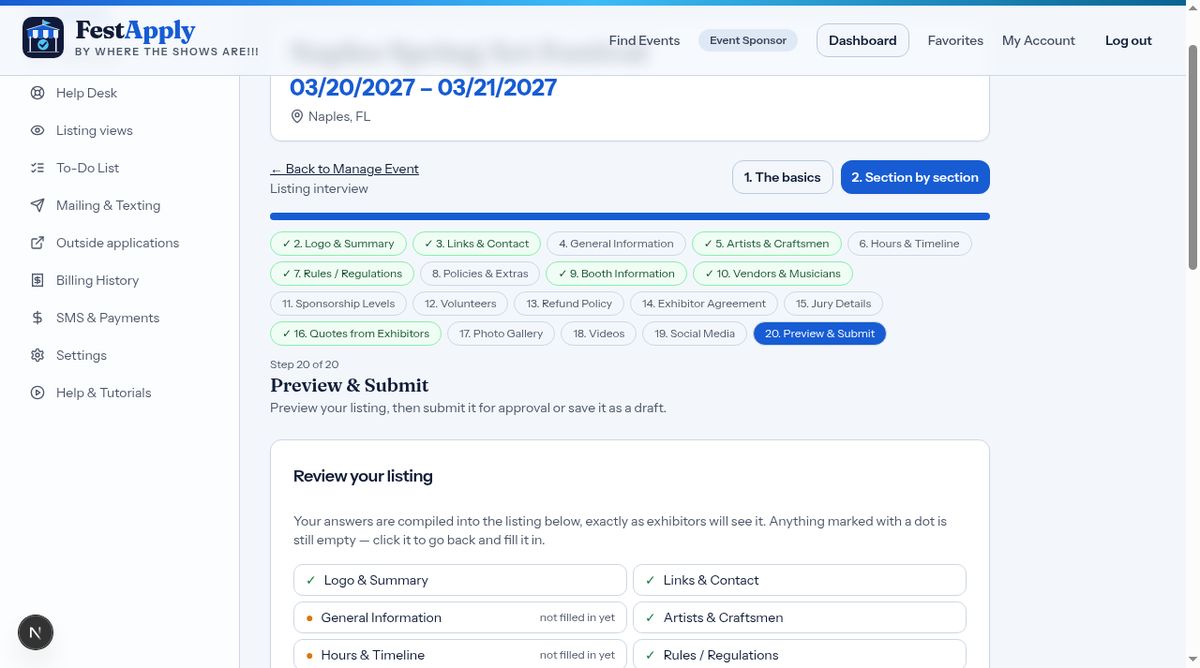Switch to 'The basics' mode

click(782, 177)
